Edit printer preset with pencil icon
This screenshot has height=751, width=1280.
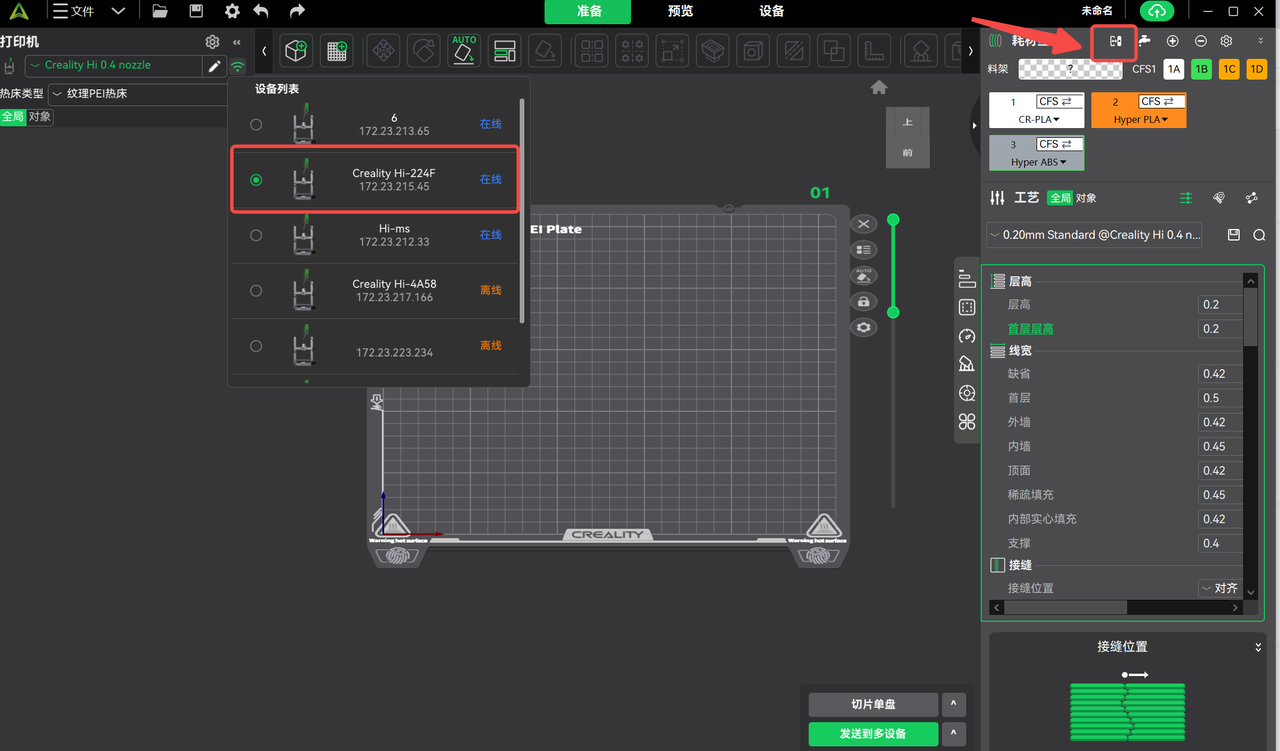(x=215, y=66)
